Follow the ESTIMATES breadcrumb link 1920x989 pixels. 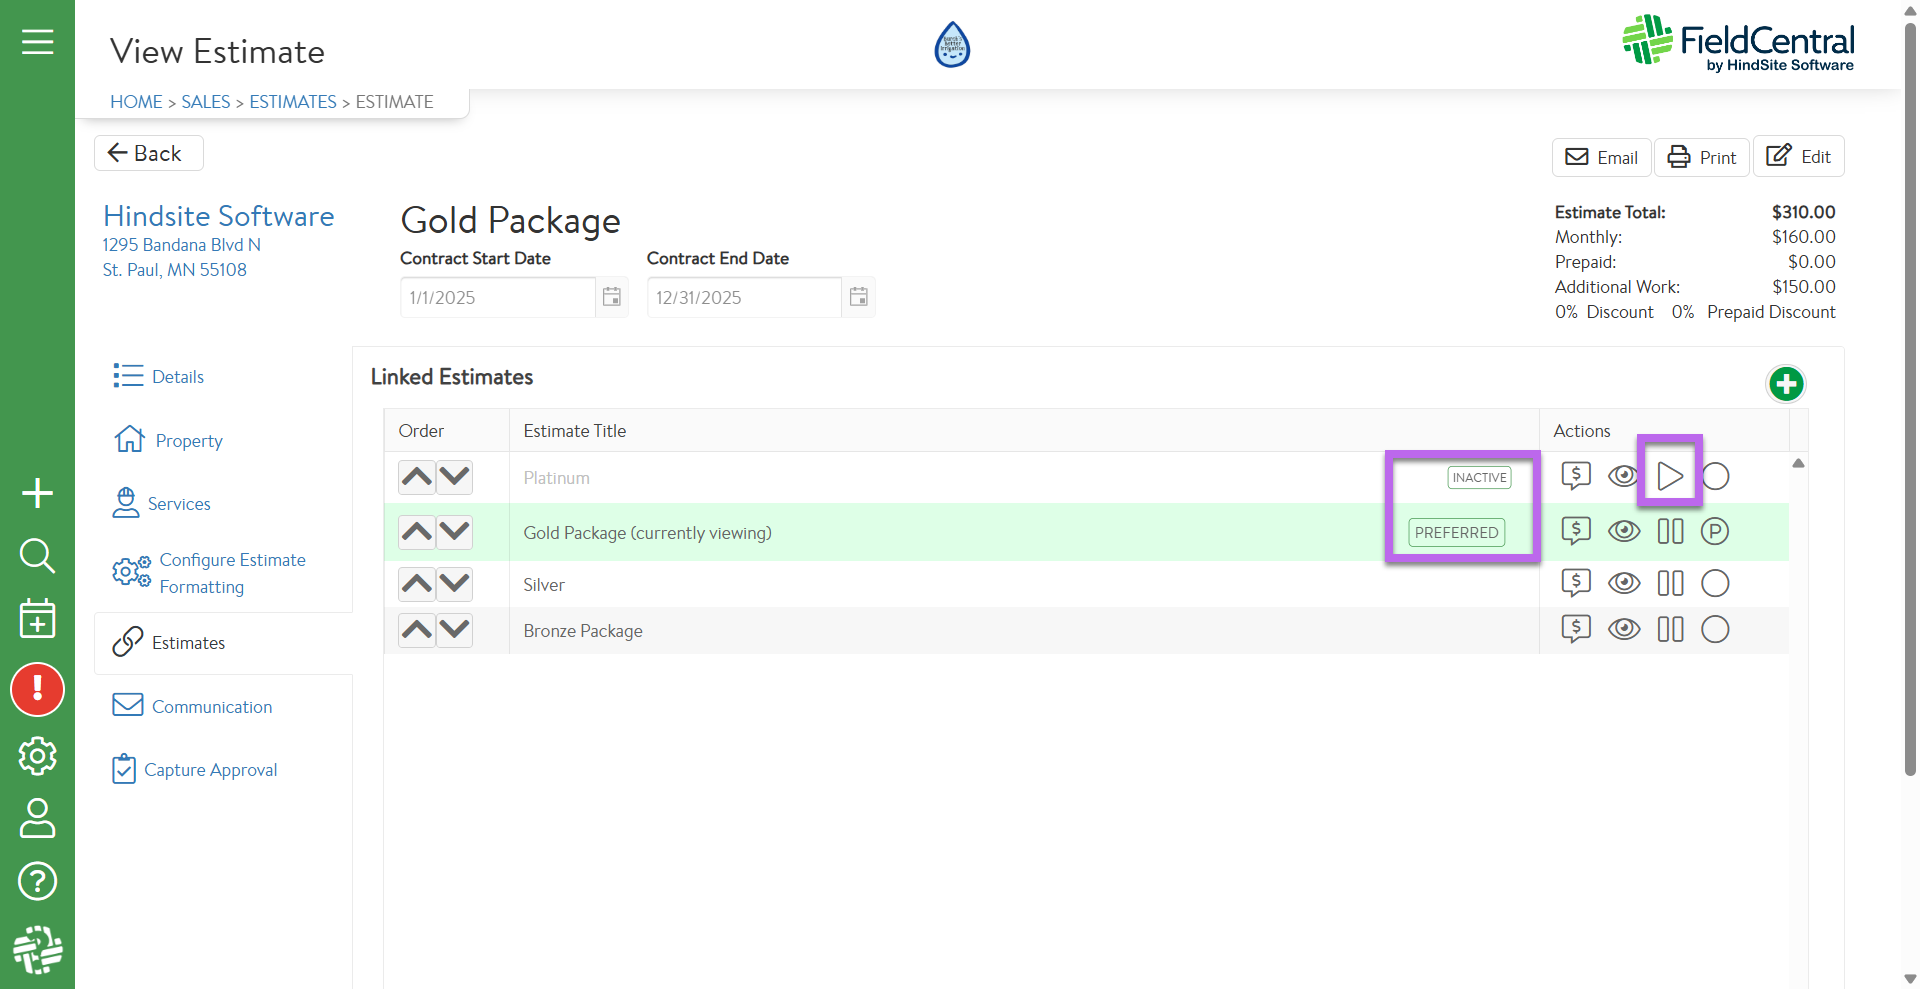click(292, 102)
